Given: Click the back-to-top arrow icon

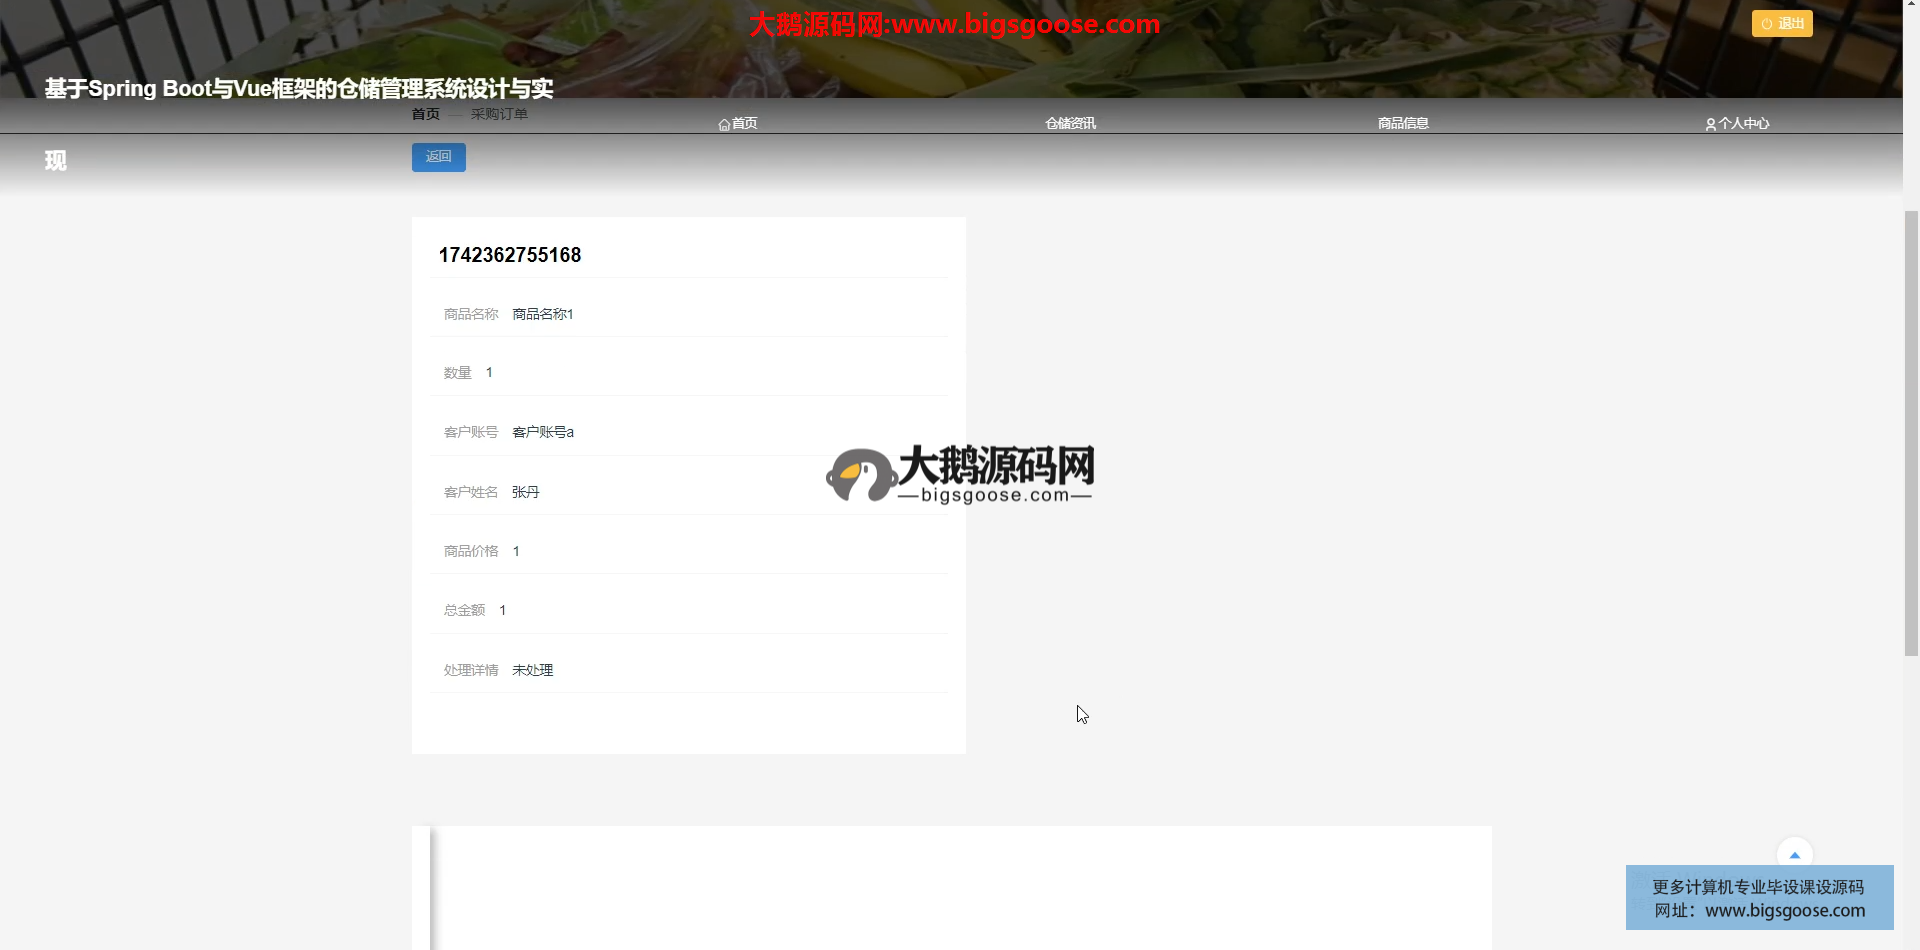Looking at the screenshot, I should [1794, 855].
